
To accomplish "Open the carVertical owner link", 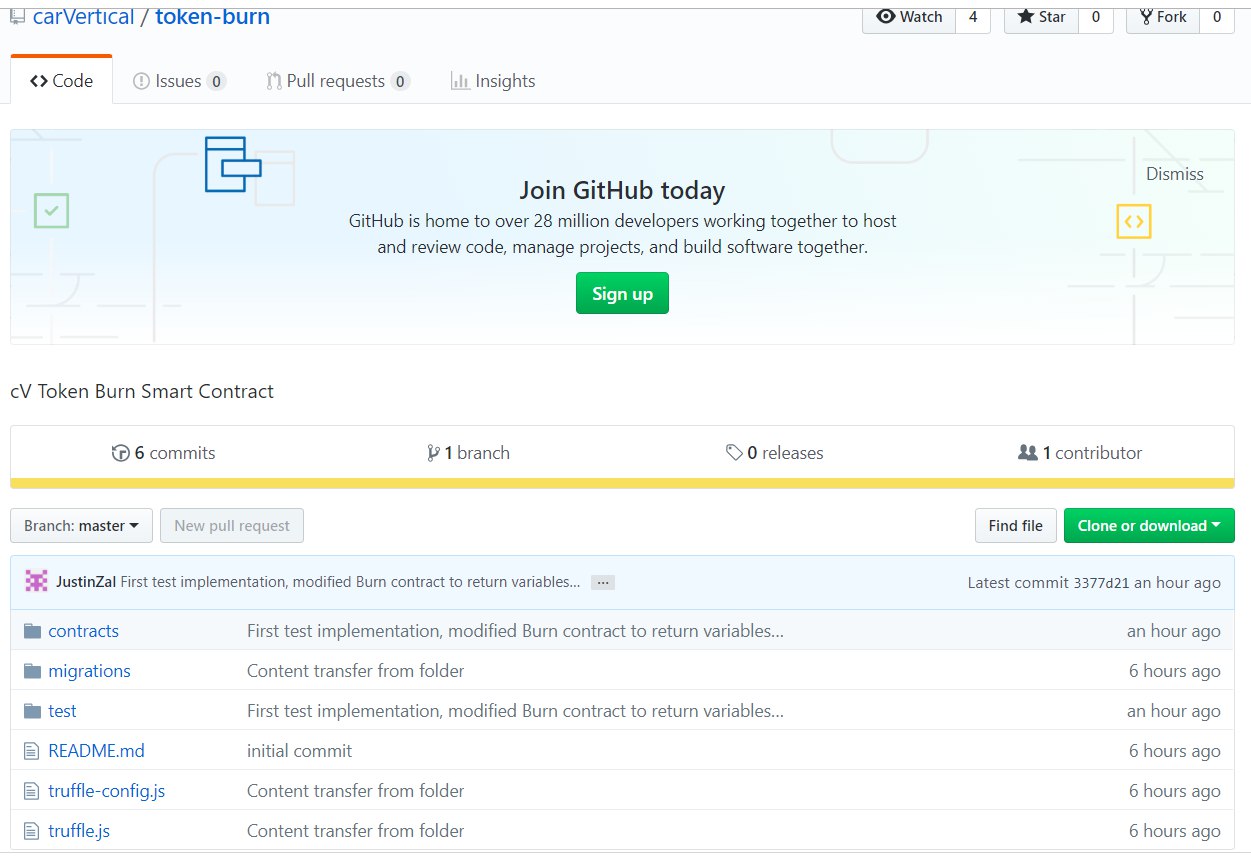I will point(83,17).
